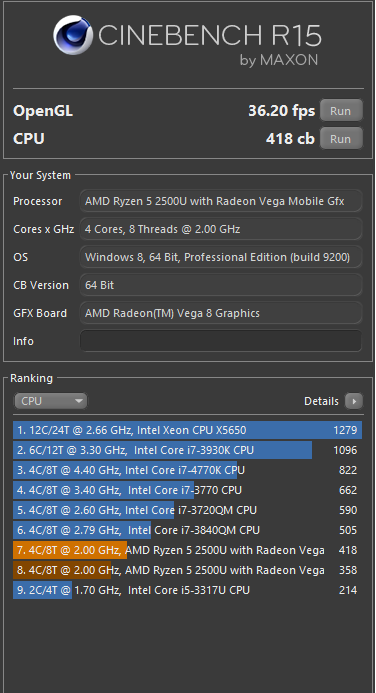Viewport: 376px width, 693px height.
Task: Select the Intel Xeon X5650 ranking entry
Action: coord(188,430)
